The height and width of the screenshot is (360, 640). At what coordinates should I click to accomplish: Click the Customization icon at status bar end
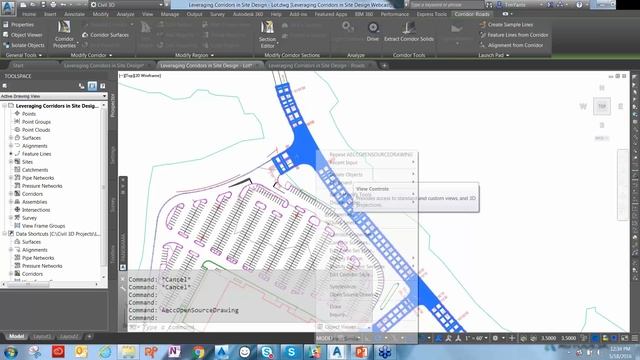[635, 338]
